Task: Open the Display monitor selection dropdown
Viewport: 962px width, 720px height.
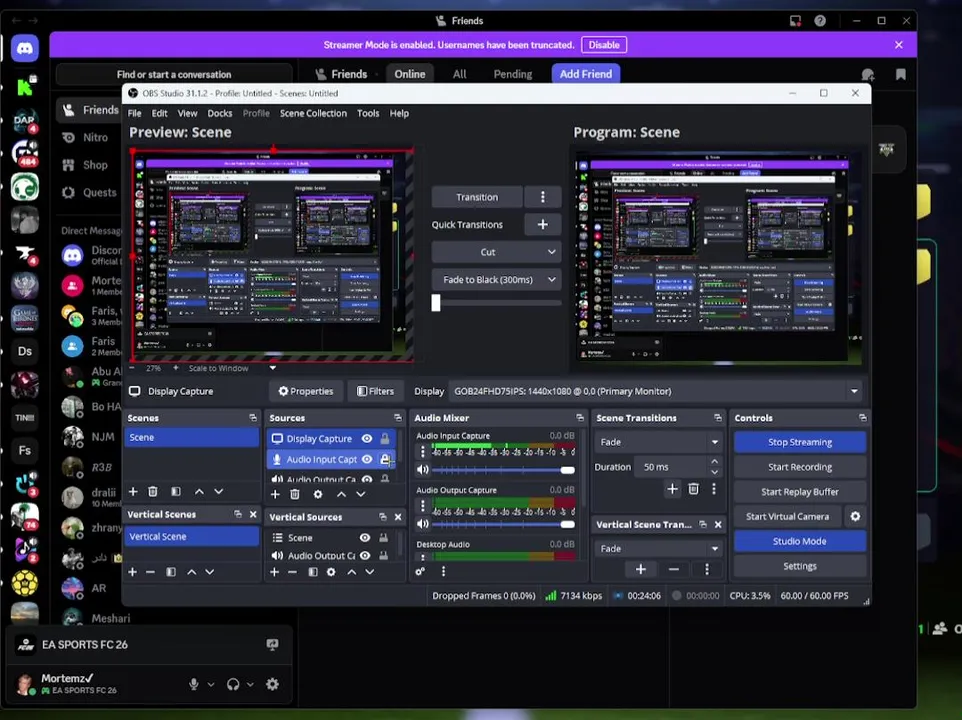Action: (656, 391)
